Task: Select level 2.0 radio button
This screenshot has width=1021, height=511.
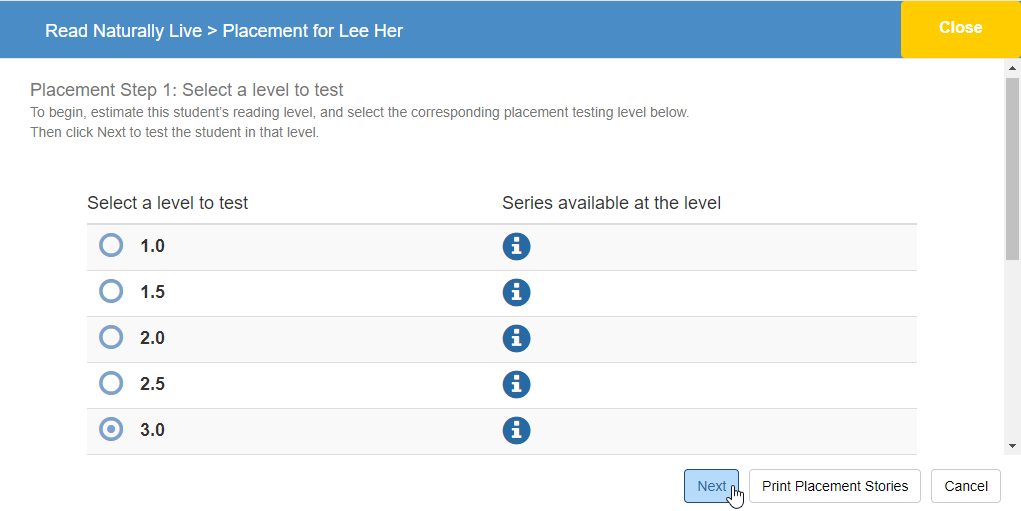Action: pyautogui.click(x=111, y=338)
